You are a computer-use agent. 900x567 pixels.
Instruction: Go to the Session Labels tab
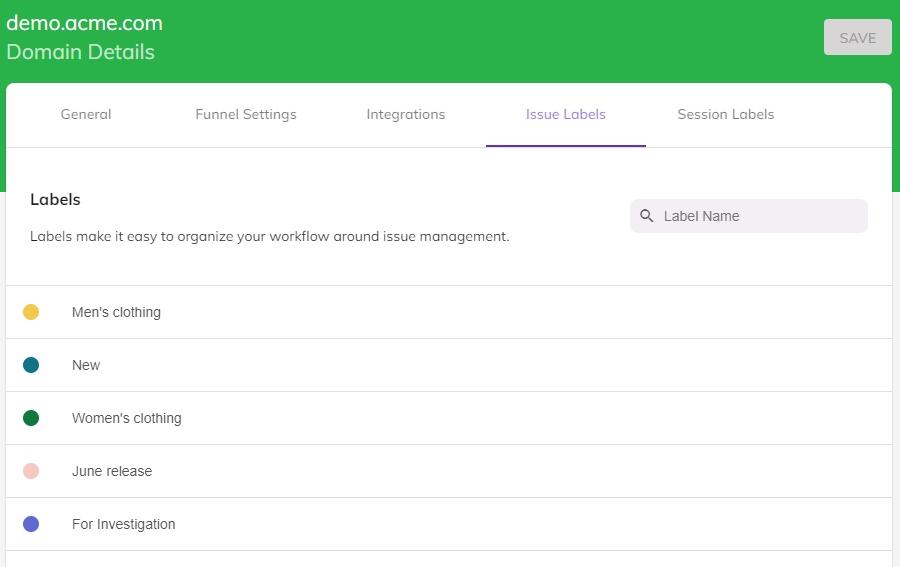pyautogui.click(x=726, y=114)
